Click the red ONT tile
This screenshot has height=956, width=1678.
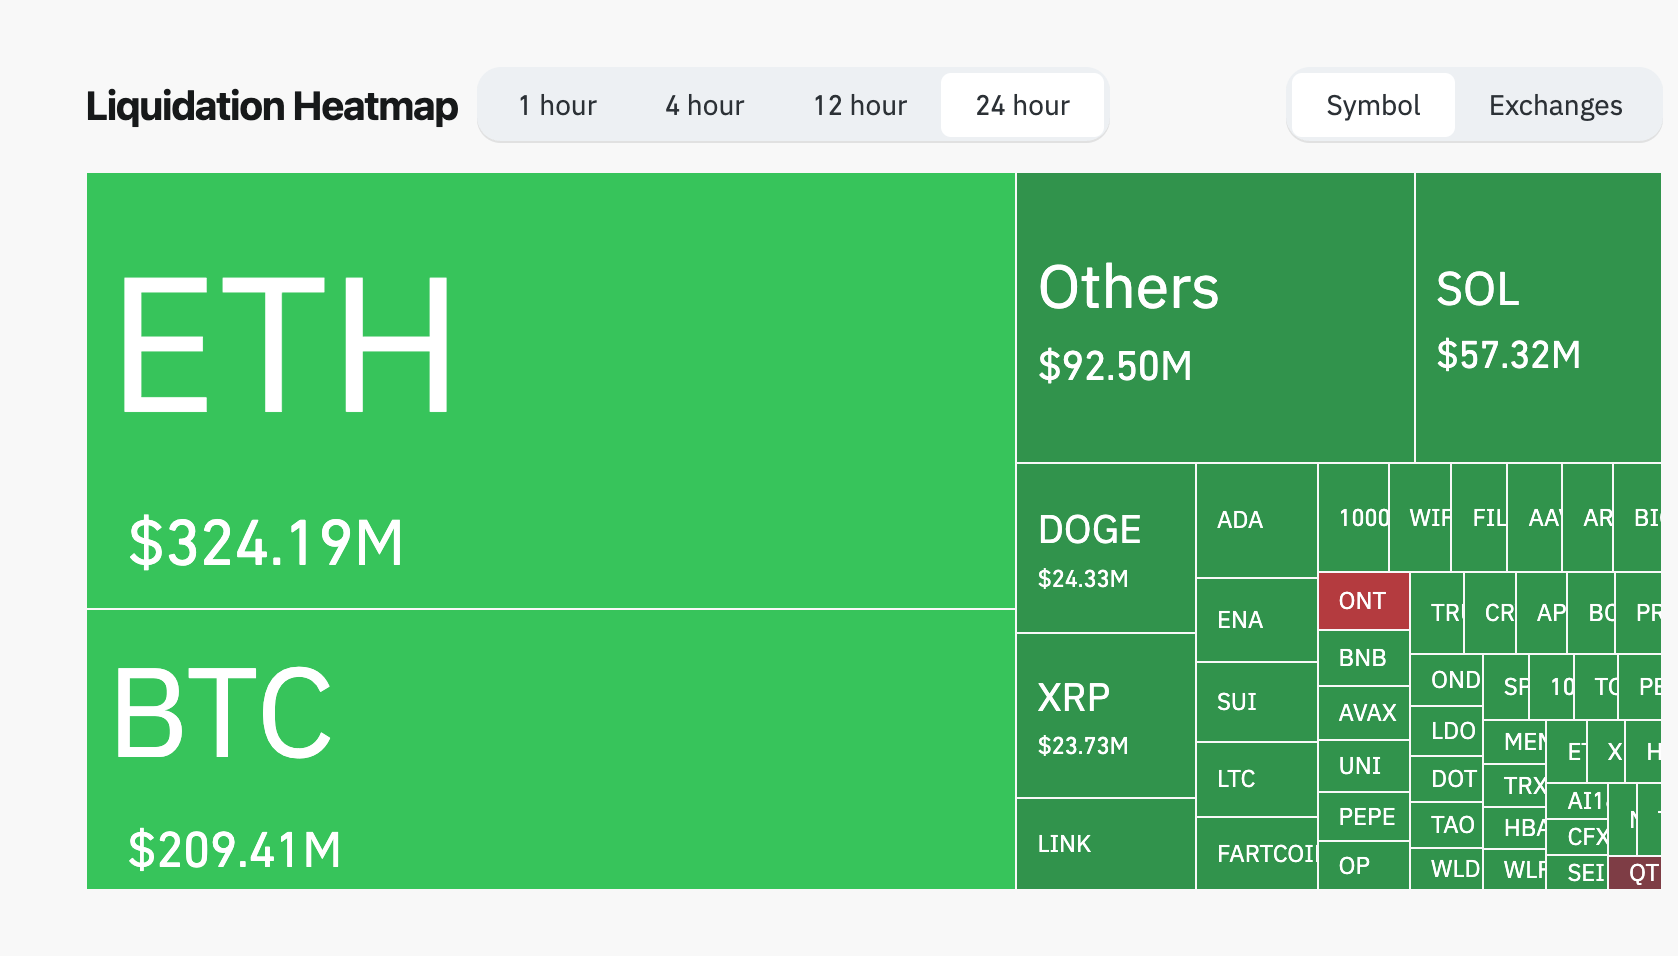(1363, 601)
